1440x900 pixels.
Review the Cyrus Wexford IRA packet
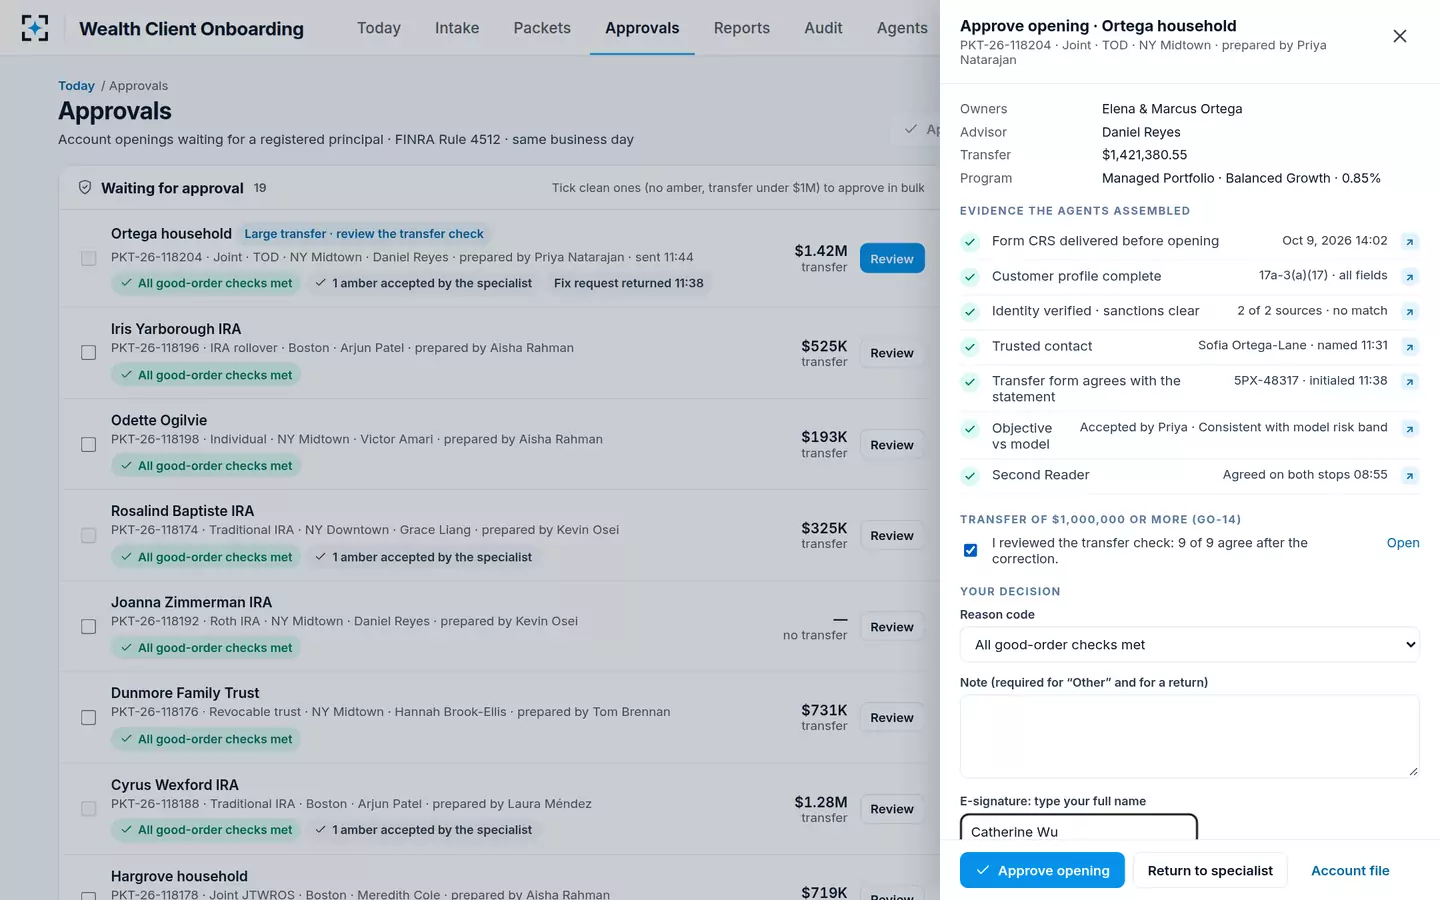892,809
